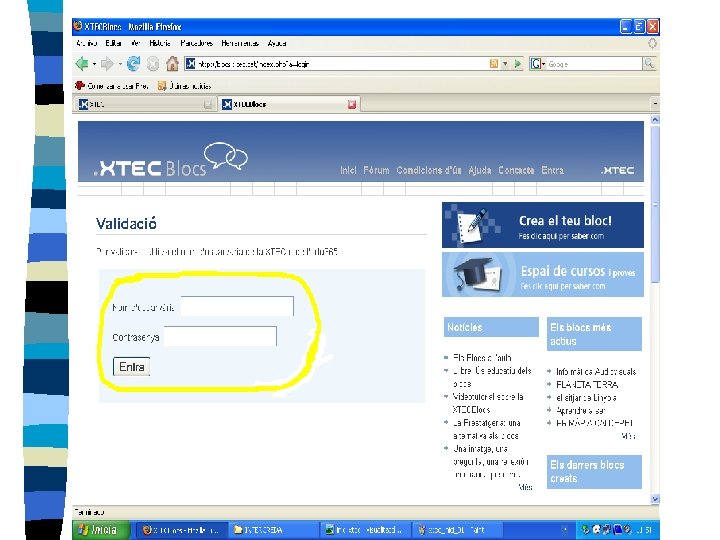
Task: Open the tab list dropdown
Action: click(655, 104)
